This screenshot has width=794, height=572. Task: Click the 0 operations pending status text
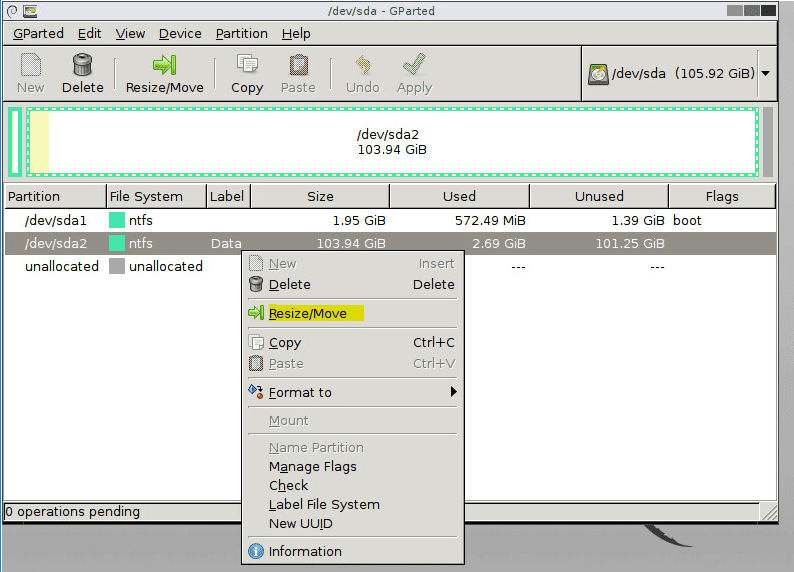point(72,512)
